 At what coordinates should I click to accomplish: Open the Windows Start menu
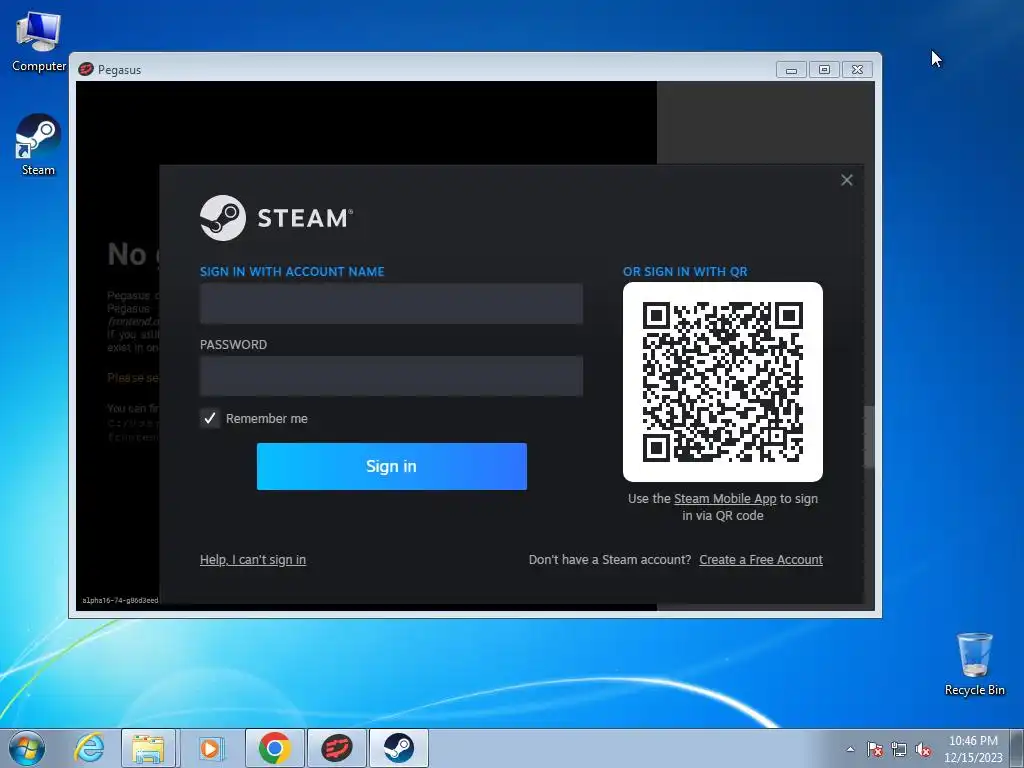pos(27,748)
